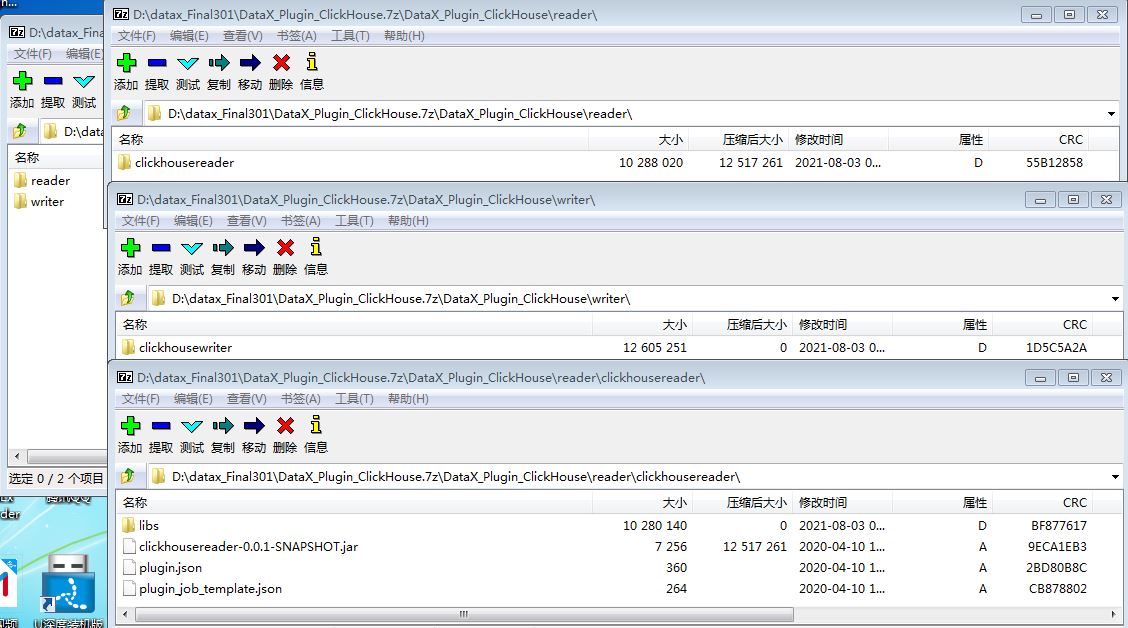Click CRC value 2BD80B8C of plugin.json
Screen dimensions: 1128x628
pos(1056,568)
